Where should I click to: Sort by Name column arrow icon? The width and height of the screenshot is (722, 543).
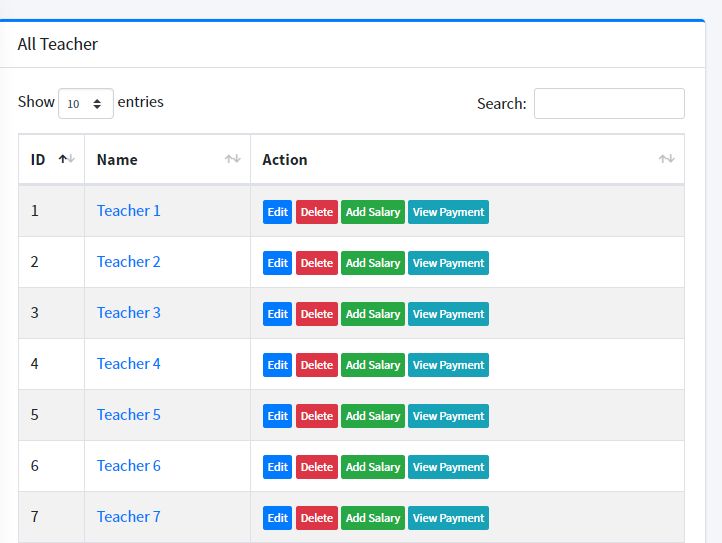233,159
